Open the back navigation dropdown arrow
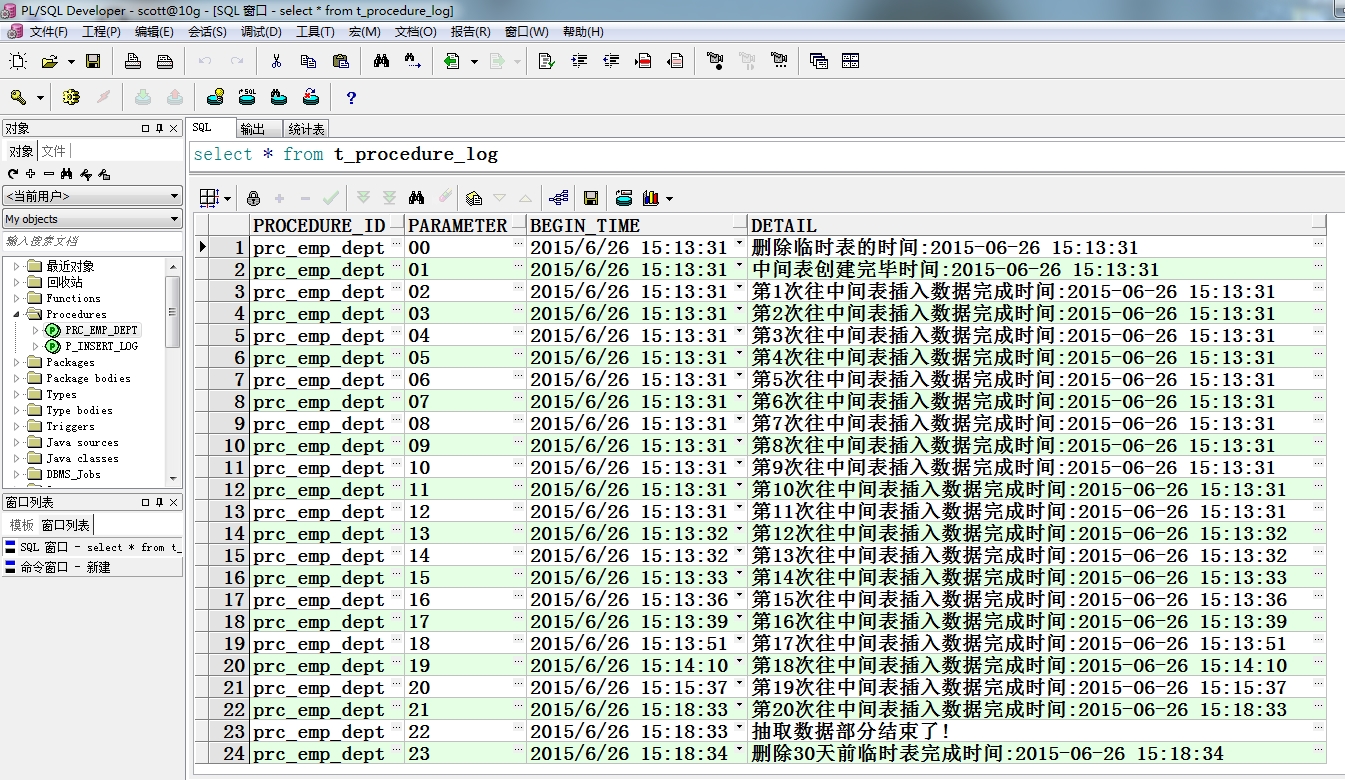This screenshot has height=780, width=1345. click(x=474, y=62)
